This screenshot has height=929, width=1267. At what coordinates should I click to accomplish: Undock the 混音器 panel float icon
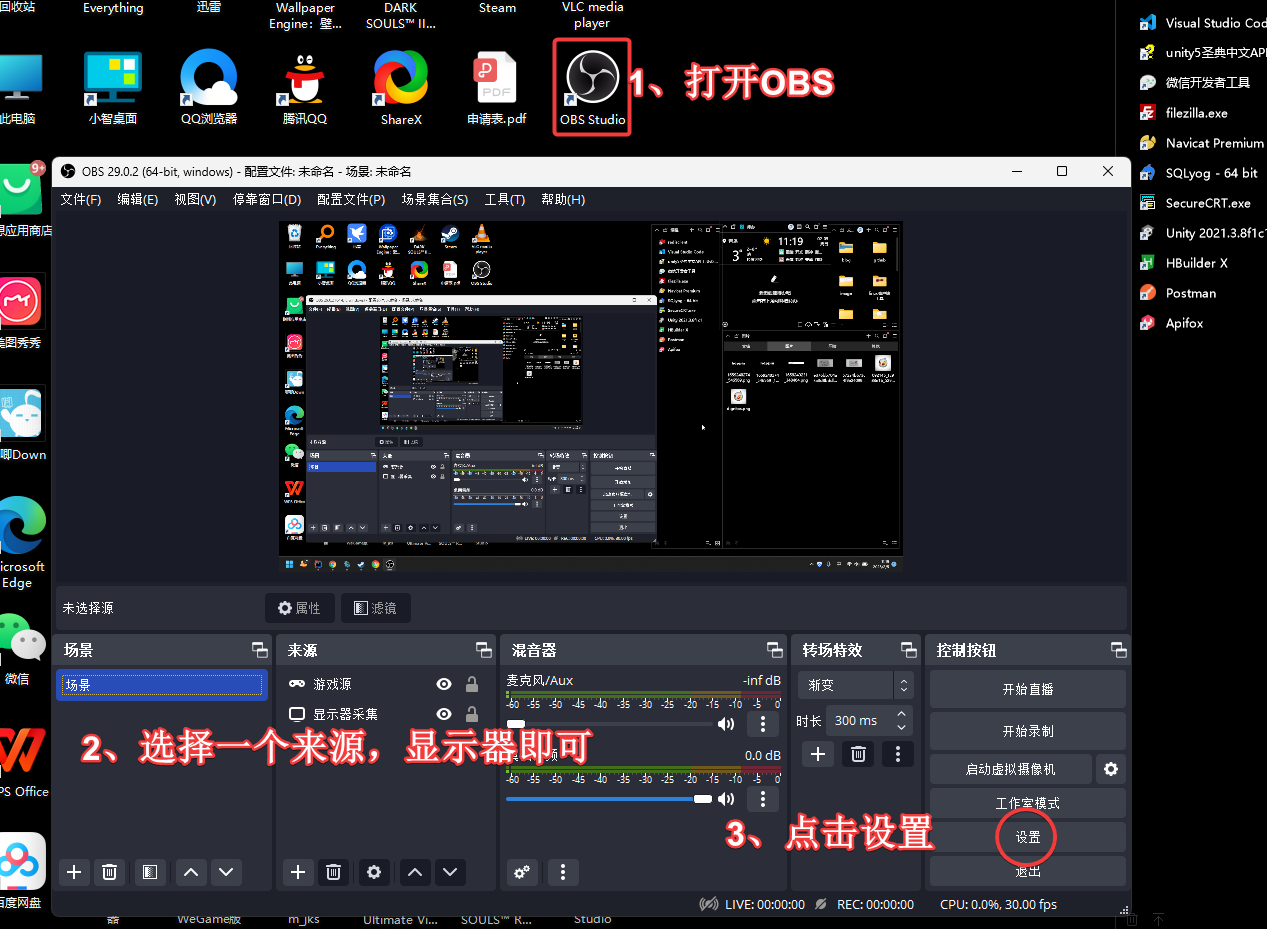click(x=774, y=650)
